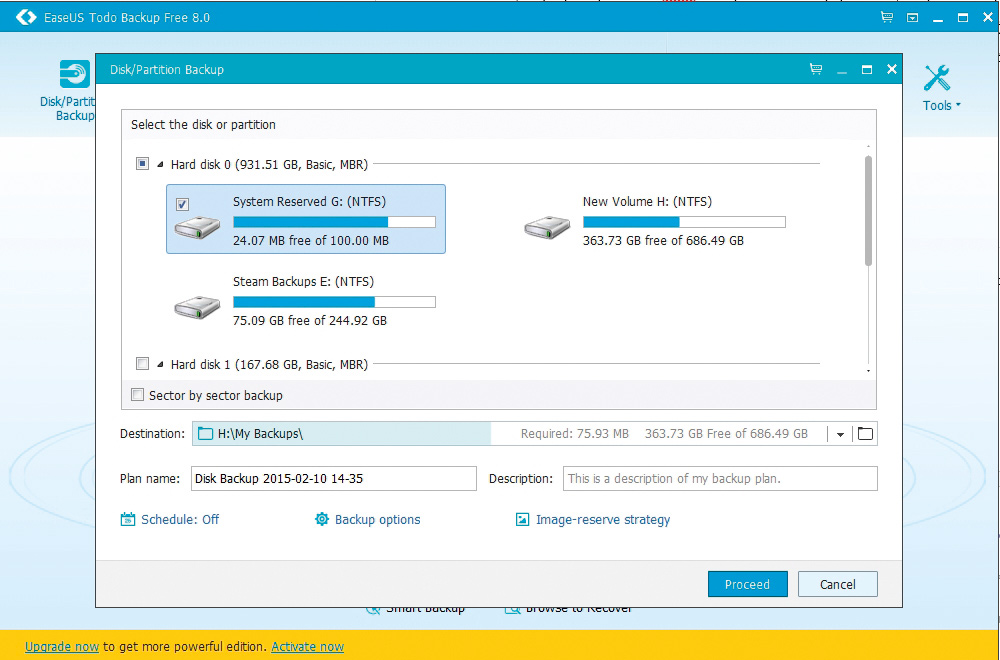1000x660 pixels.
Task: Open the Schedule: Off link
Action: (180, 519)
